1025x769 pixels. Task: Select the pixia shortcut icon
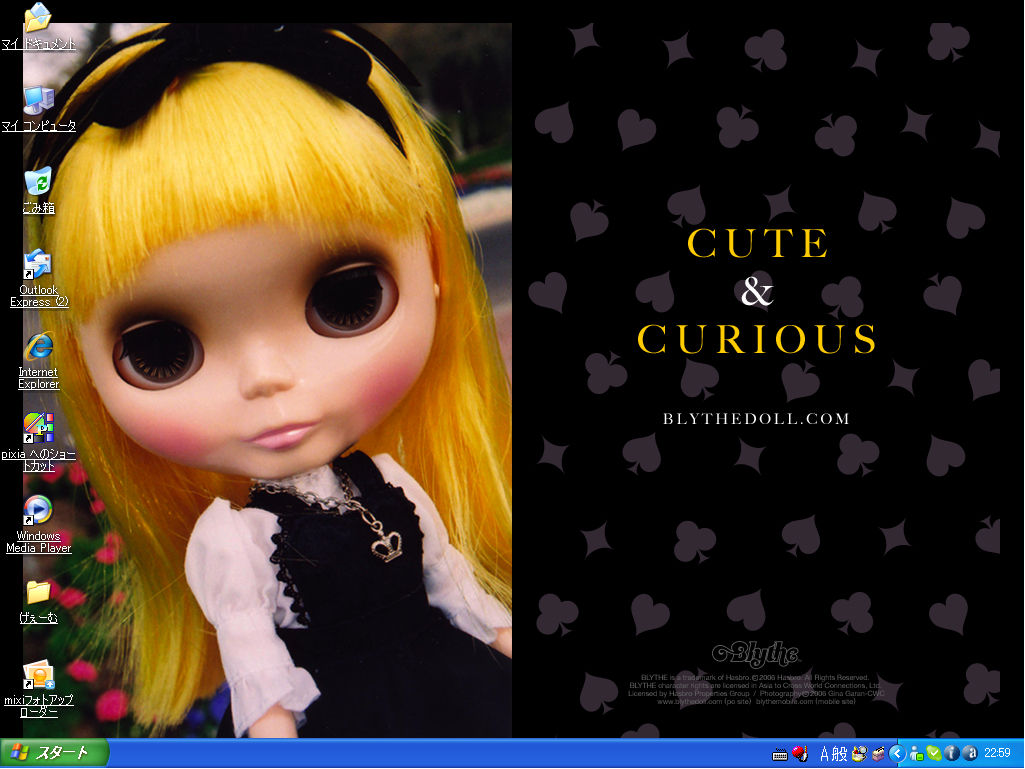point(38,443)
